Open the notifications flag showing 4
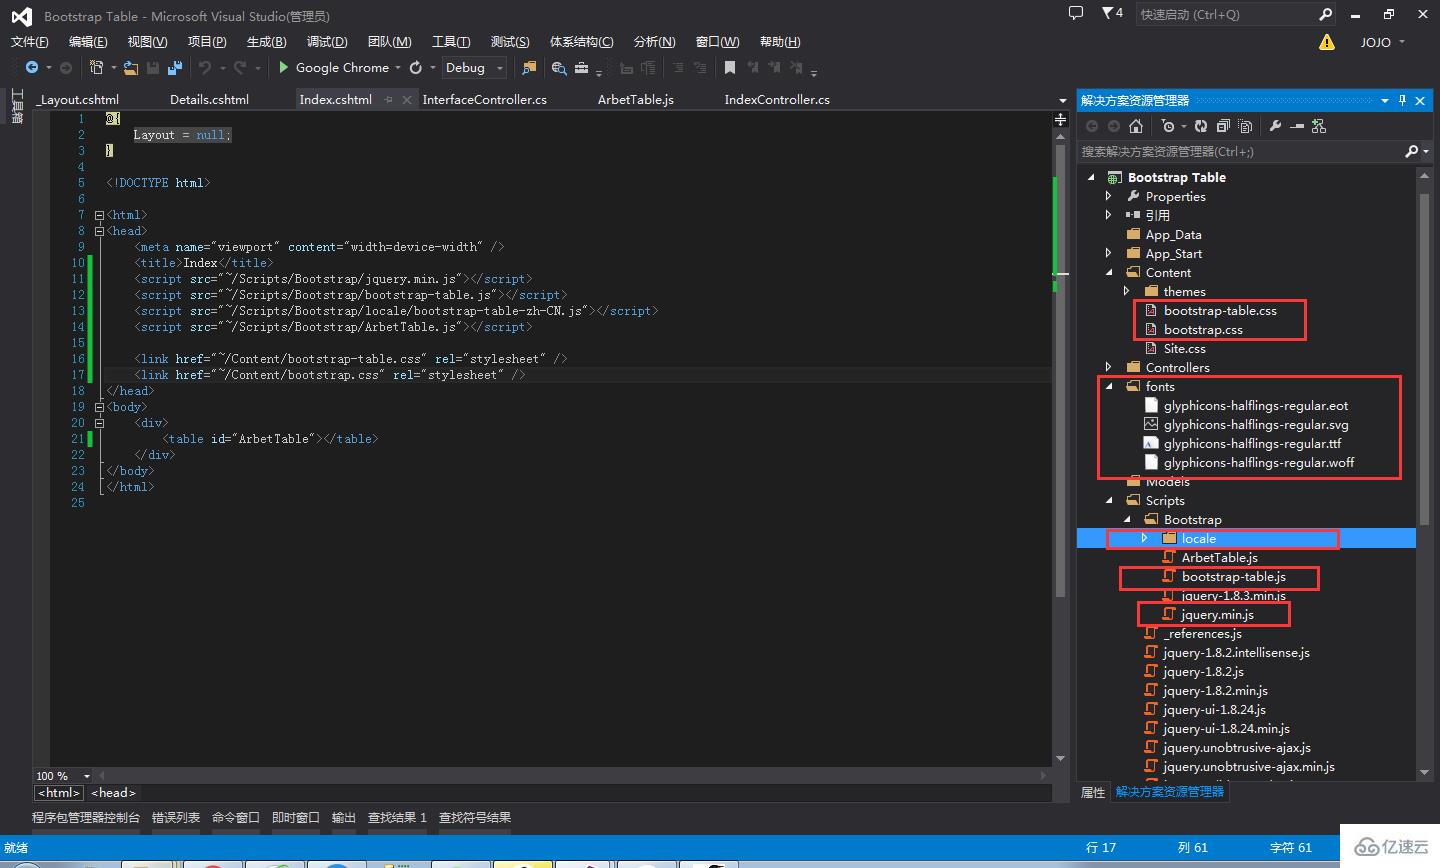This screenshot has width=1440, height=868. [x=1112, y=14]
